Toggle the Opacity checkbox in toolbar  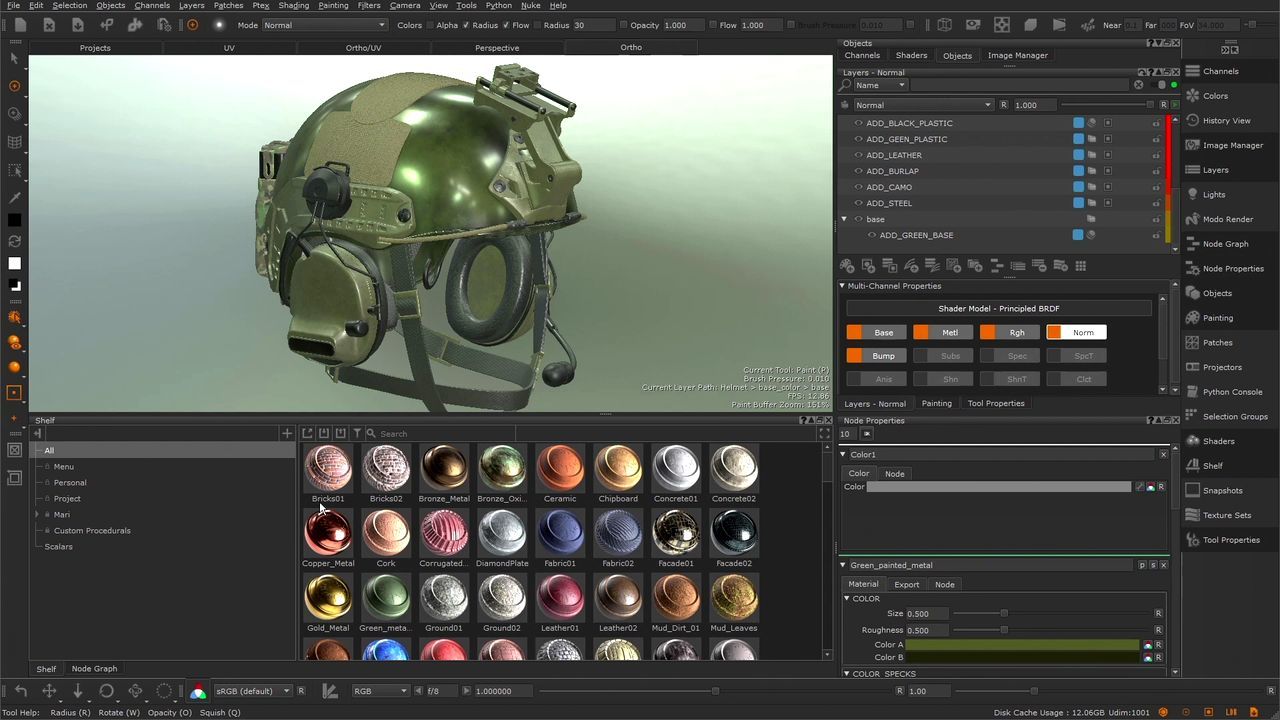coord(624,25)
